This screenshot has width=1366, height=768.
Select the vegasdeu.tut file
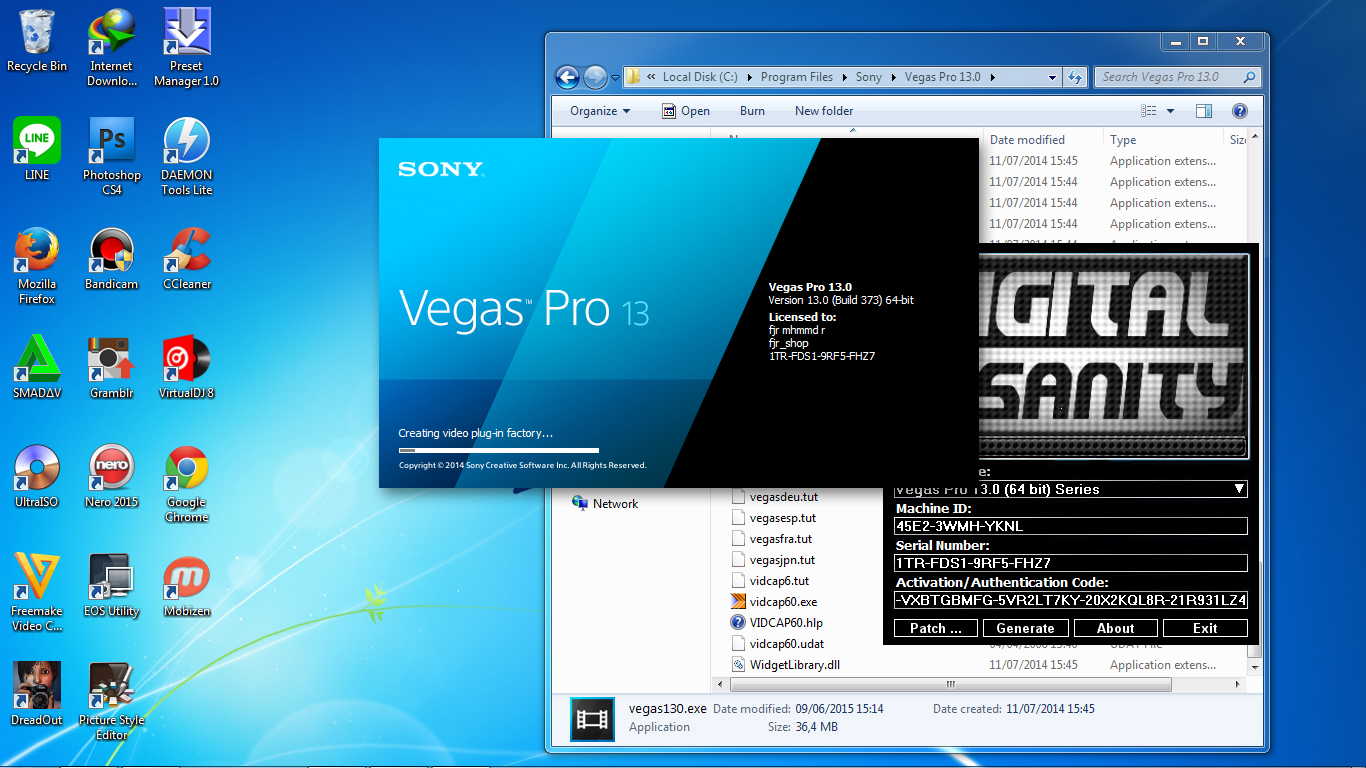(773, 497)
